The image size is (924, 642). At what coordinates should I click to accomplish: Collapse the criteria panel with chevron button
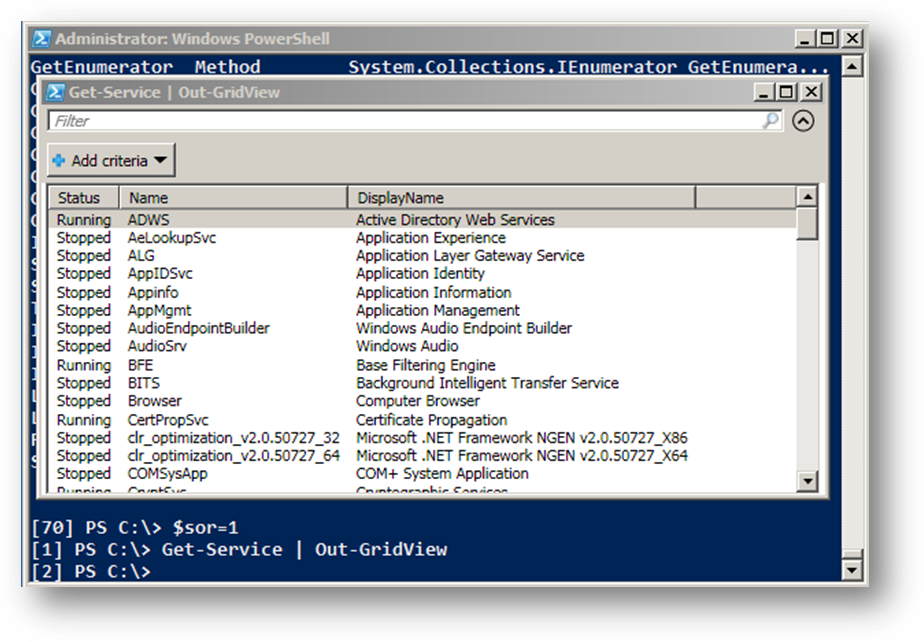click(802, 121)
